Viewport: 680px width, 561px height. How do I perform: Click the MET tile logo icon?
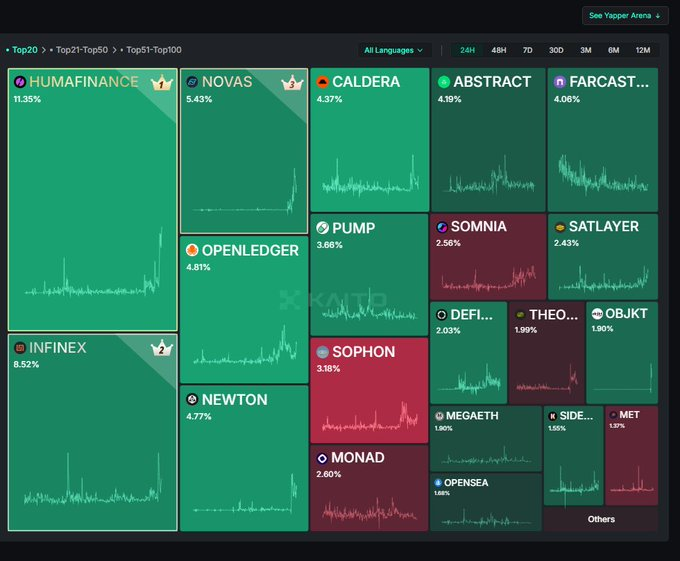pos(613,415)
